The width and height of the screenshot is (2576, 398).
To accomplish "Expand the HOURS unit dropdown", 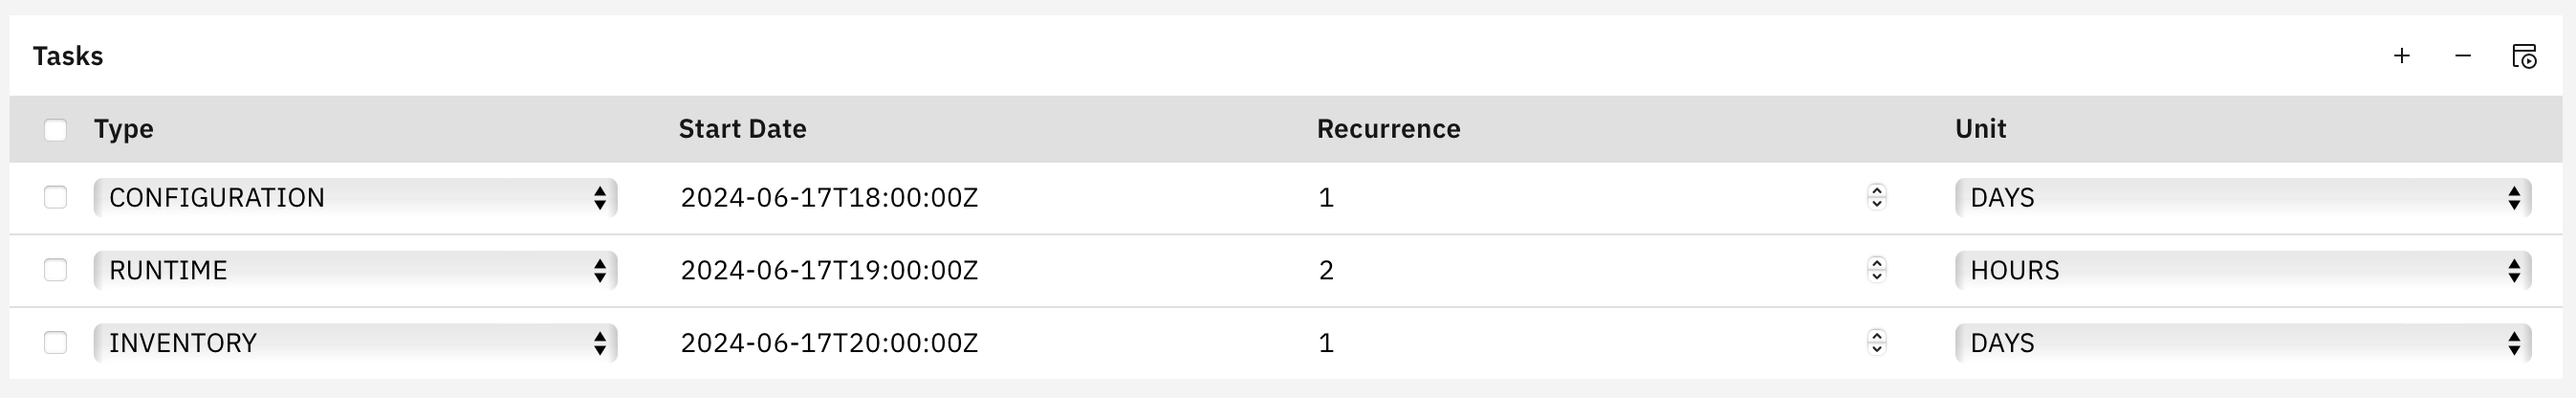I will point(2242,270).
